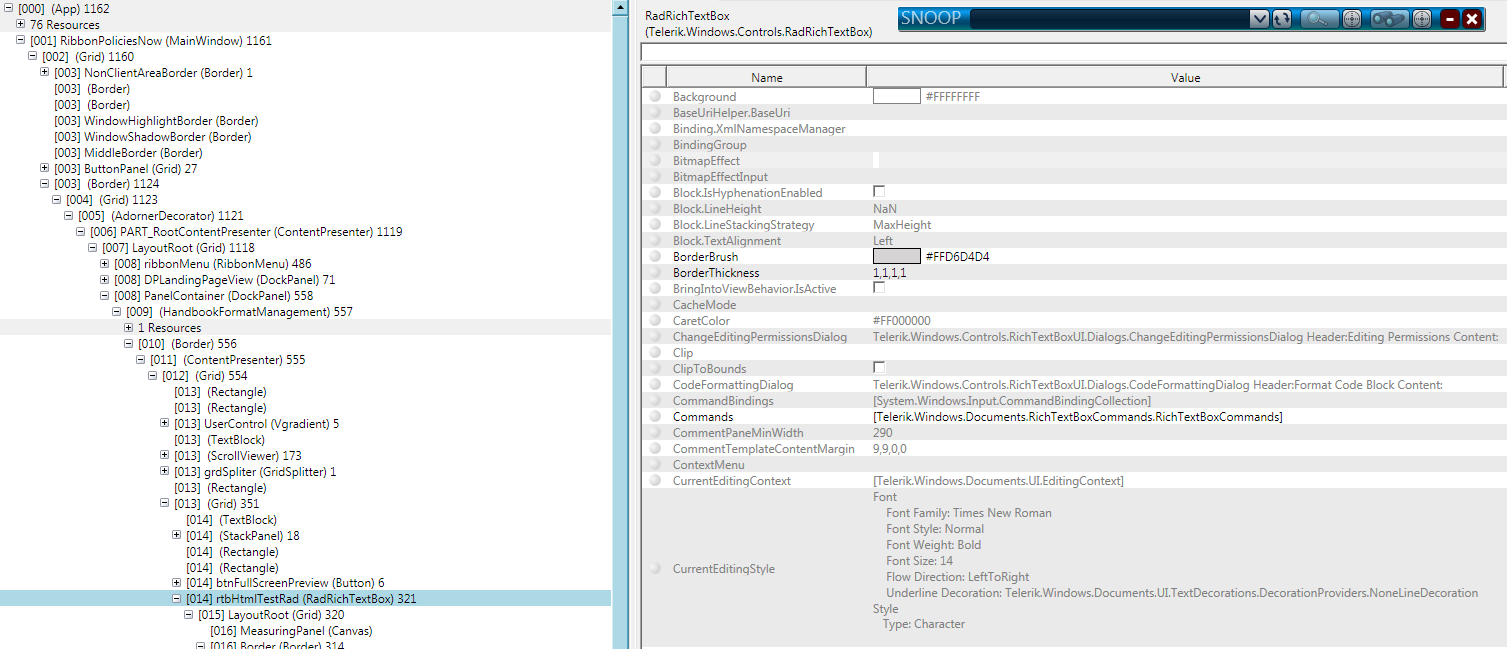Toggle the Block.IsHyphenationEnabled checkbox
The width and height of the screenshot is (1507, 649).
pos(879,191)
